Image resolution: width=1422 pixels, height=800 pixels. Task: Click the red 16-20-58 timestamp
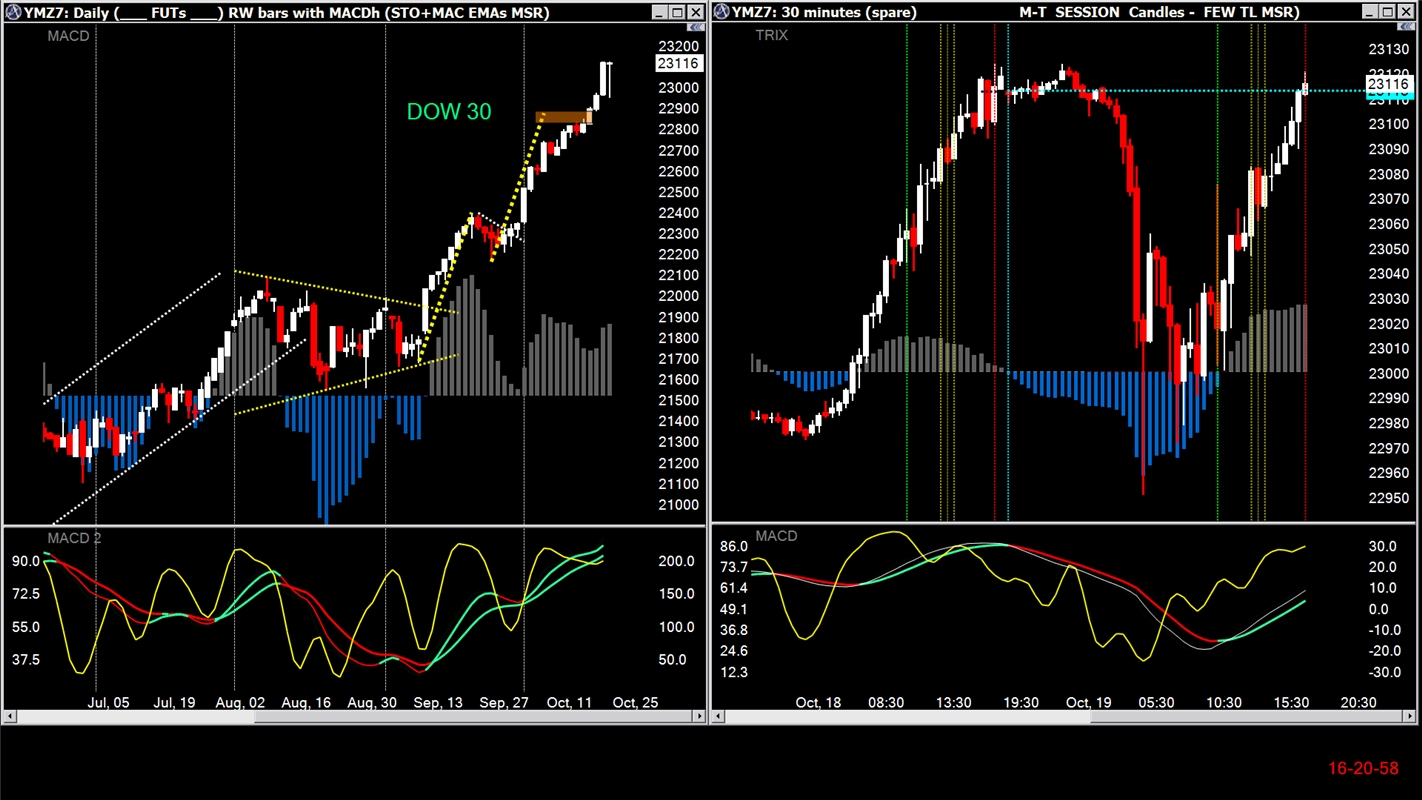point(1363,768)
